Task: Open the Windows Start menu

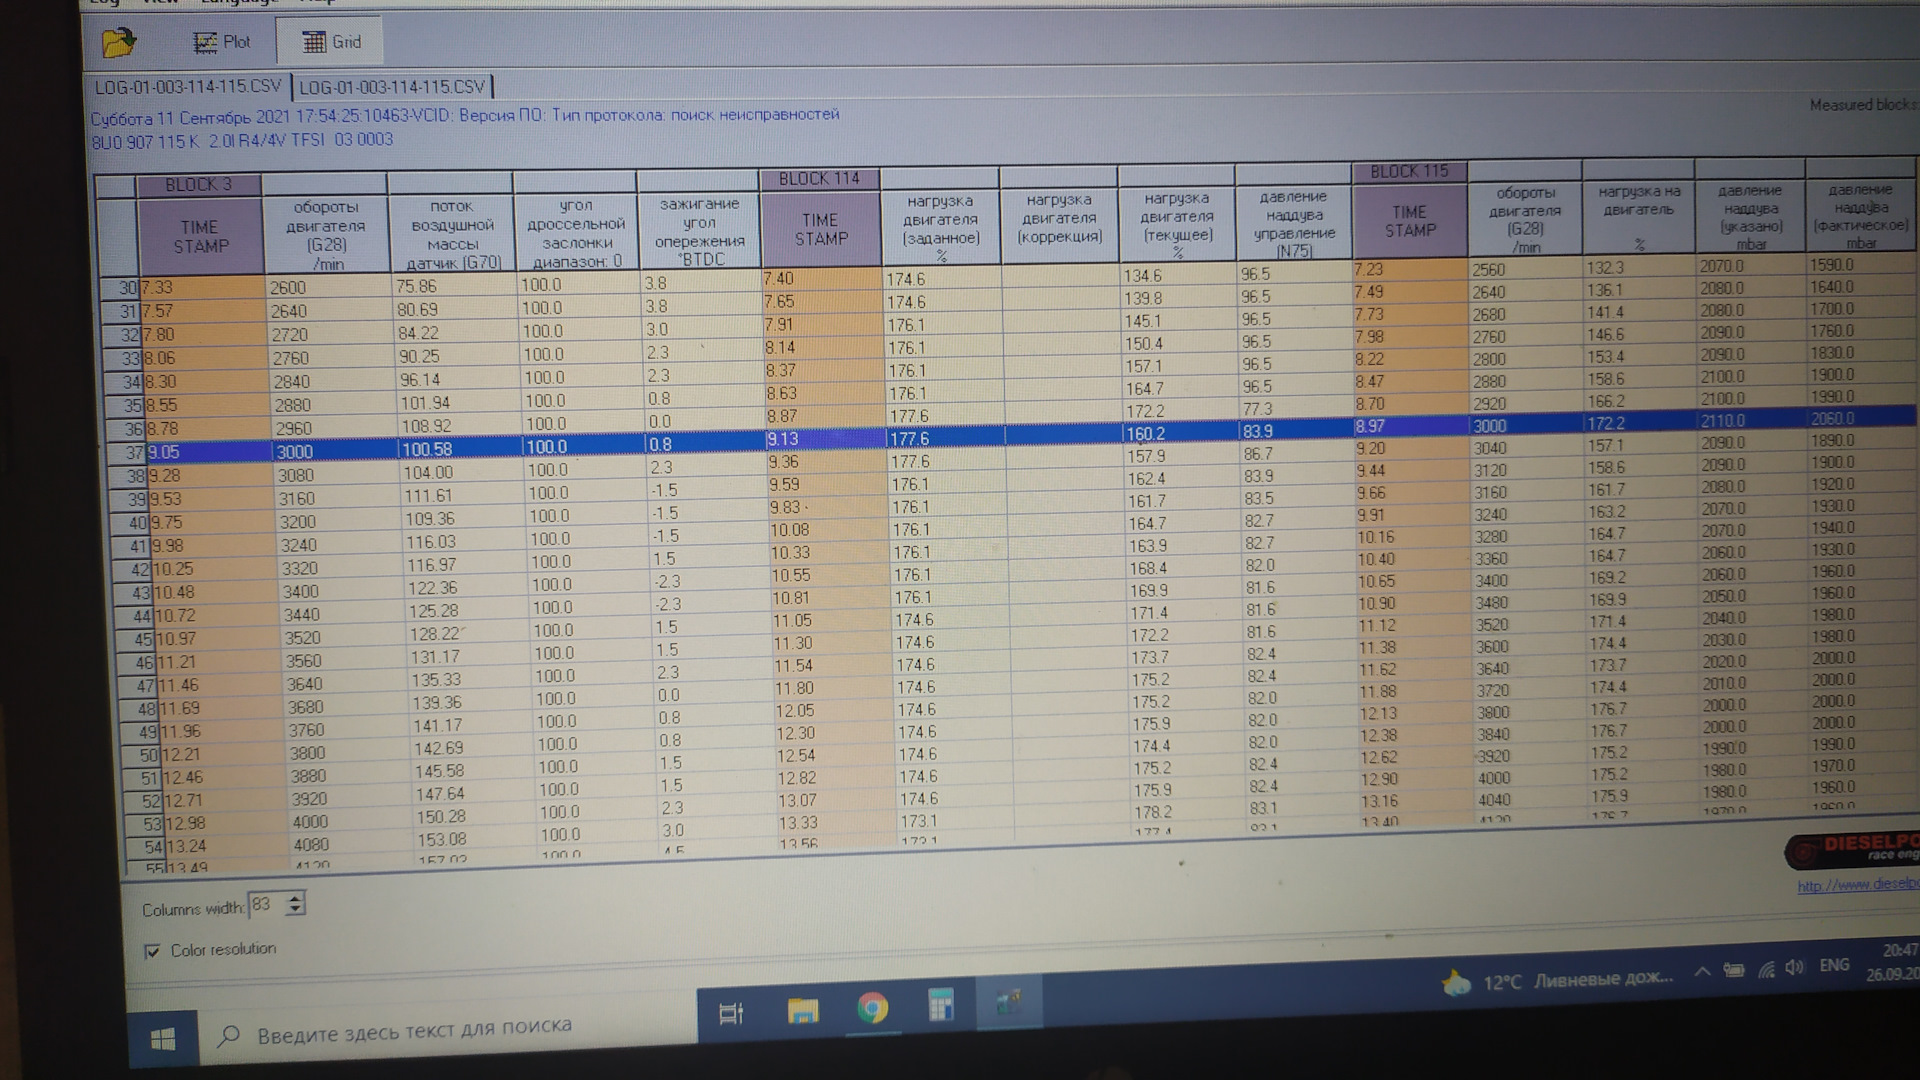Action: pos(163,1039)
